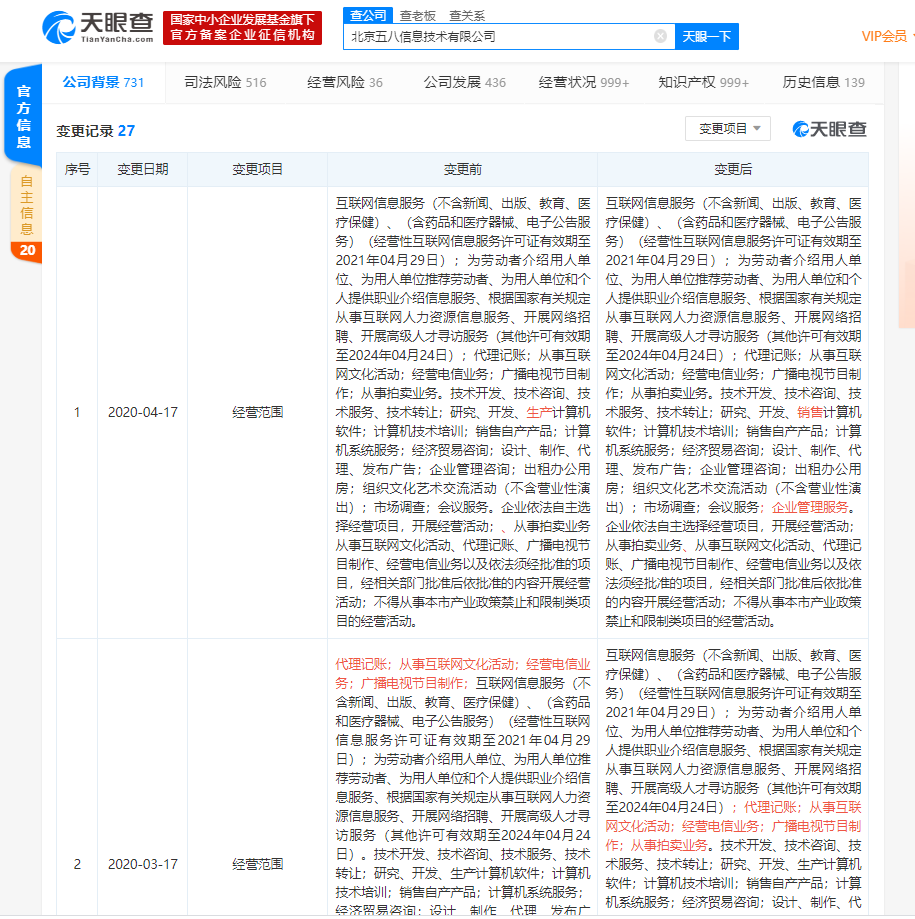Open the 经营风险 36 tab
915x919 pixels.
[x=345, y=82]
